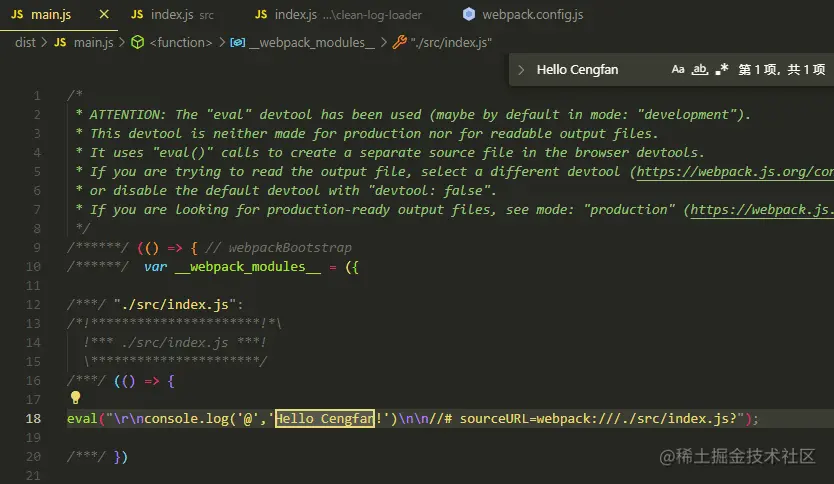This screenshot has width=834, height=484.
Task: Click the JS icon beside main.js in breadcrumb
Action: click(x=60, y=43)
